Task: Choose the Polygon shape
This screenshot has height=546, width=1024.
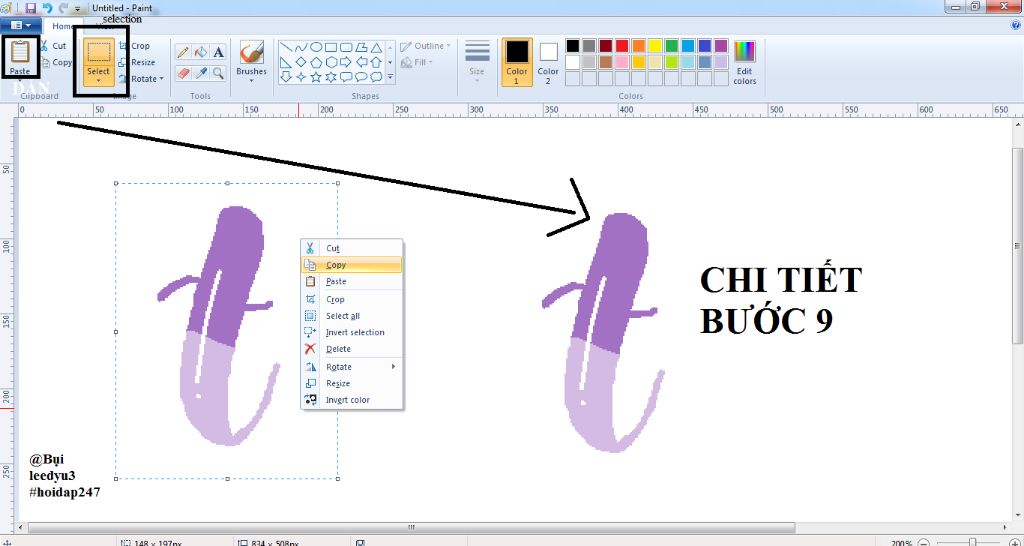Action: point(361,48)
